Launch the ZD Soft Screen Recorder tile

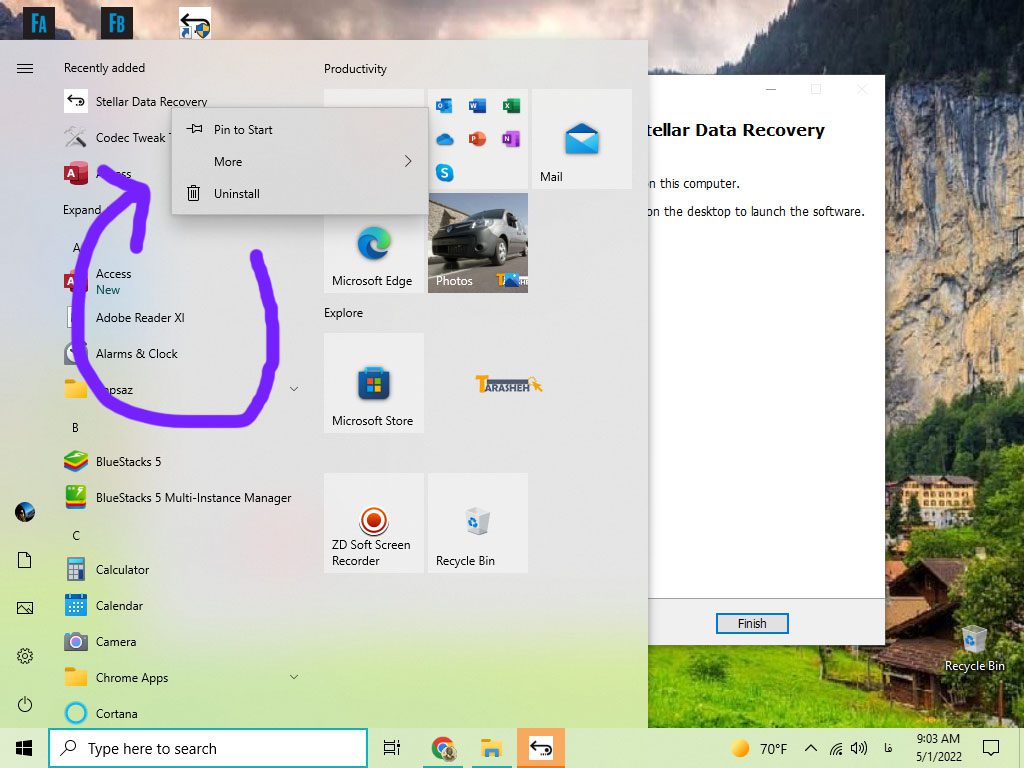(374, 522)
